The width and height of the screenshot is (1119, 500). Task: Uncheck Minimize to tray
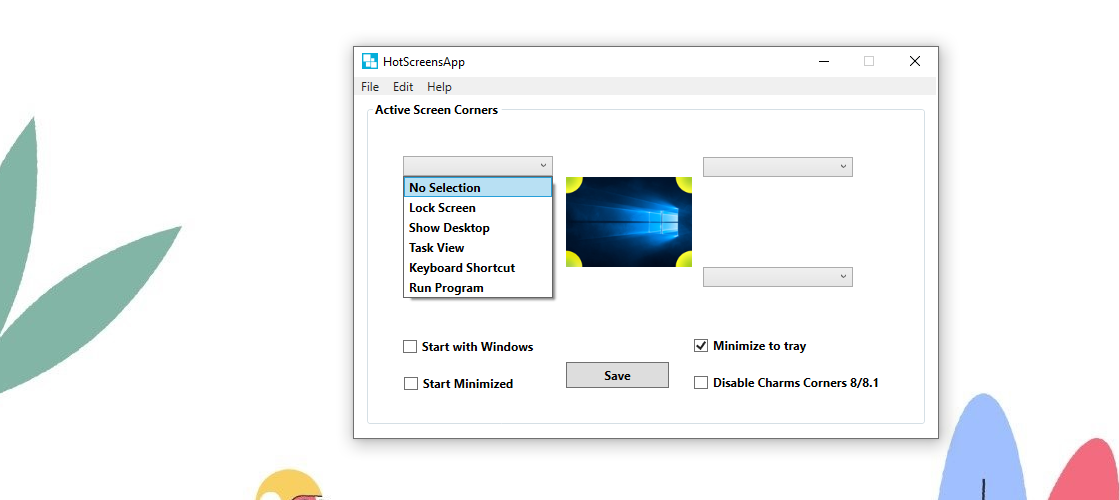(701, 346)
